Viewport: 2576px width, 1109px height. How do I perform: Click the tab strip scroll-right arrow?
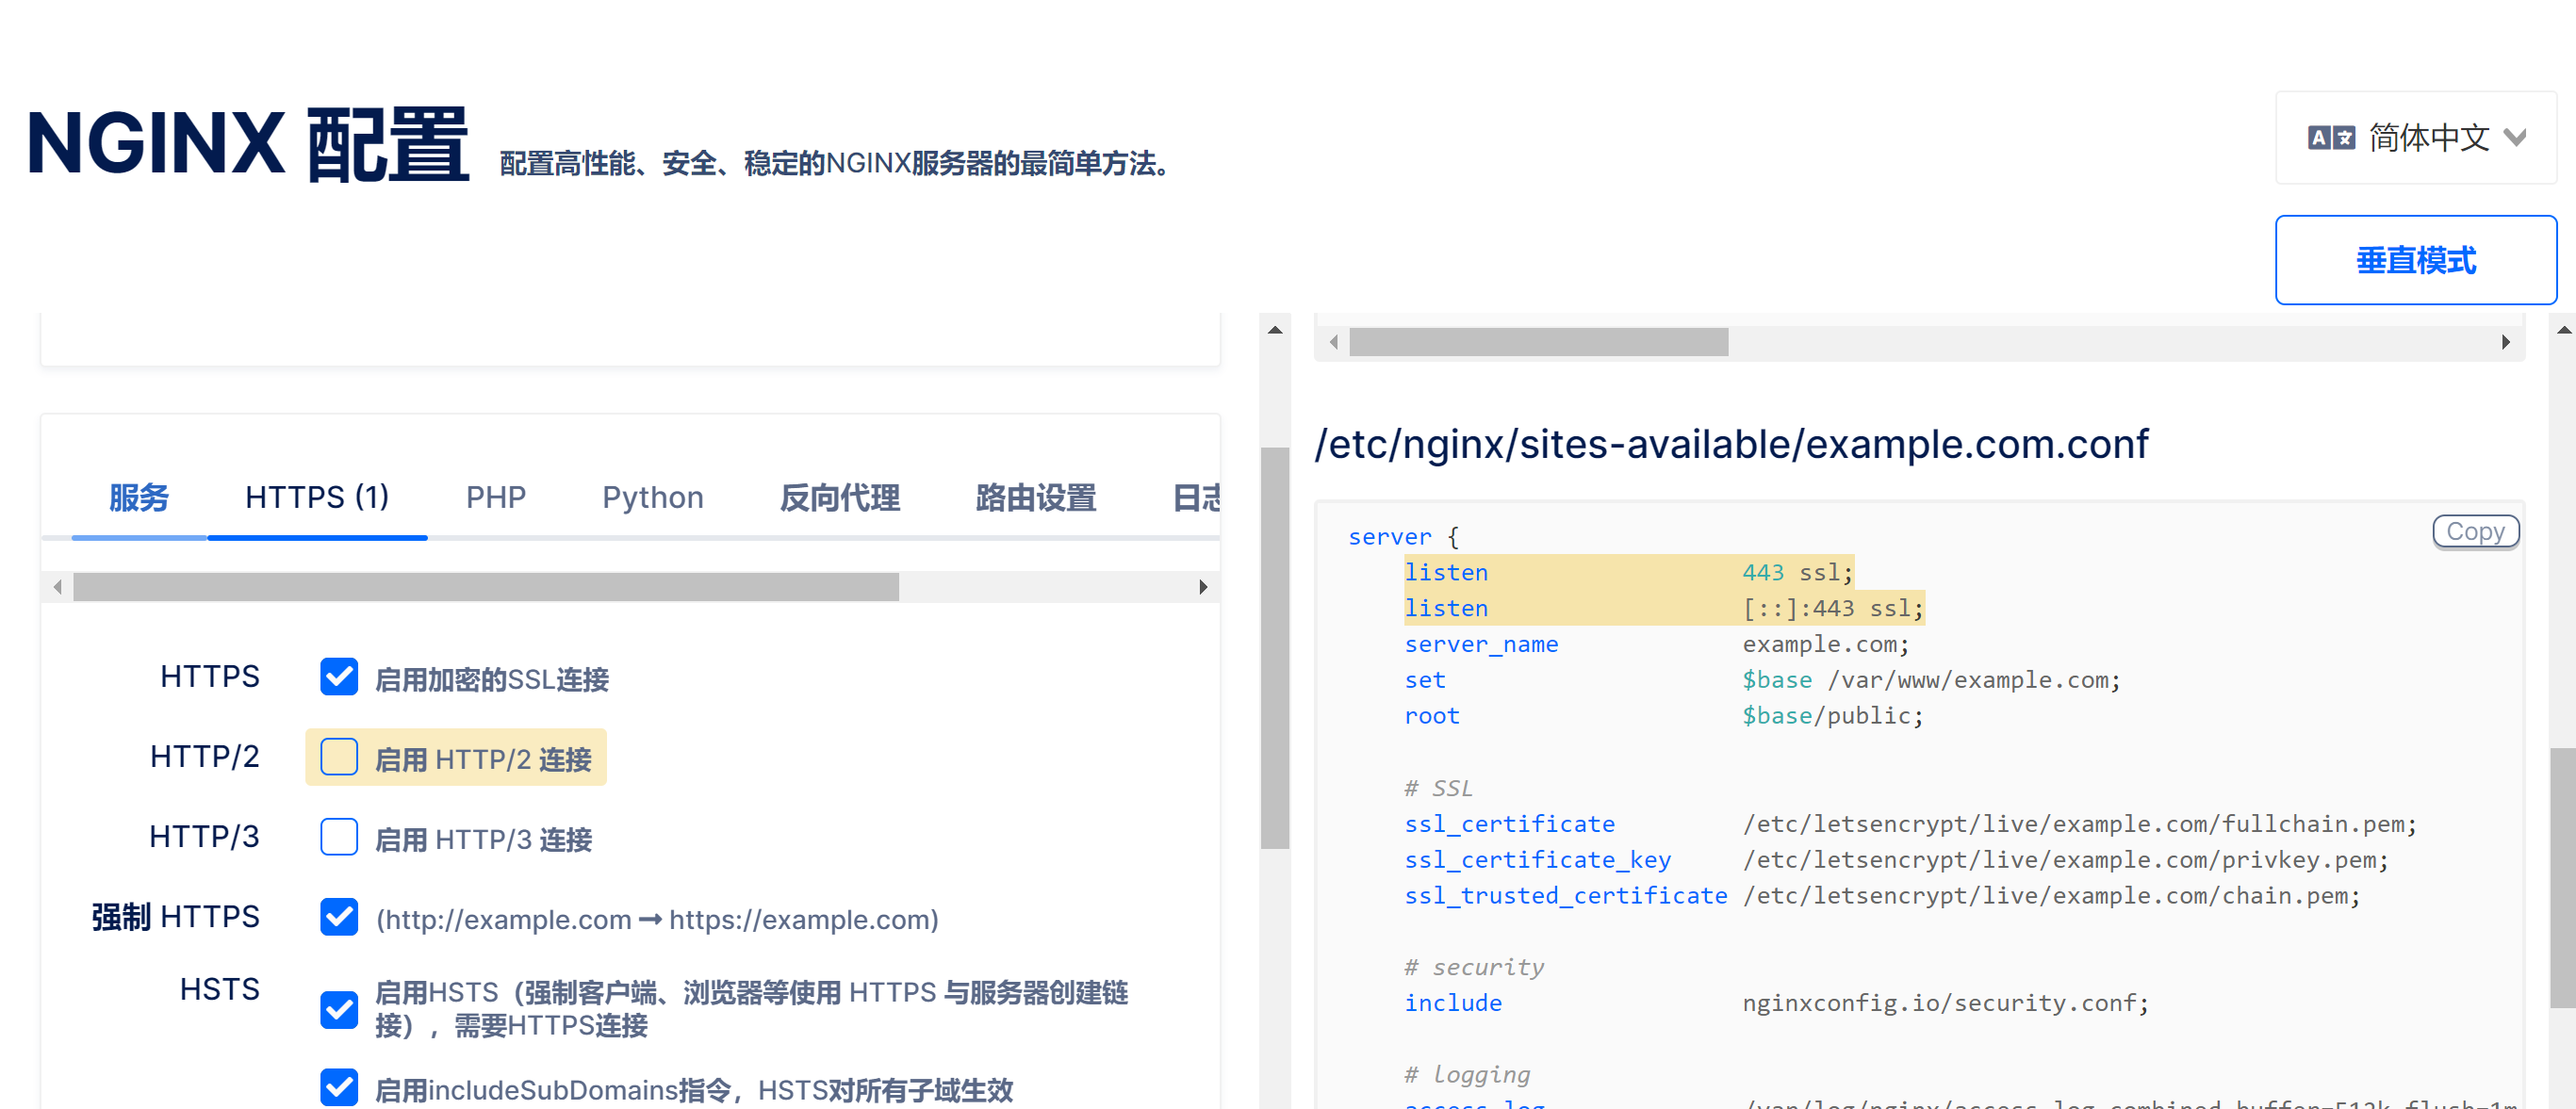[1203, 587]
